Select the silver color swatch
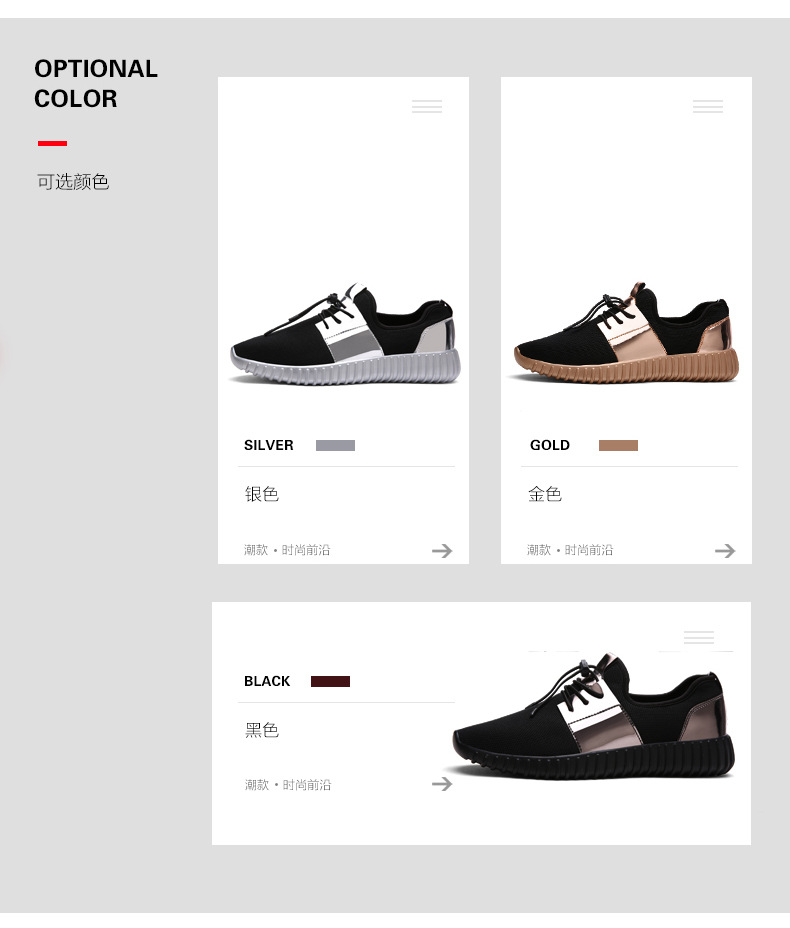This screenshot has width=790, height=928. point(336,446)
